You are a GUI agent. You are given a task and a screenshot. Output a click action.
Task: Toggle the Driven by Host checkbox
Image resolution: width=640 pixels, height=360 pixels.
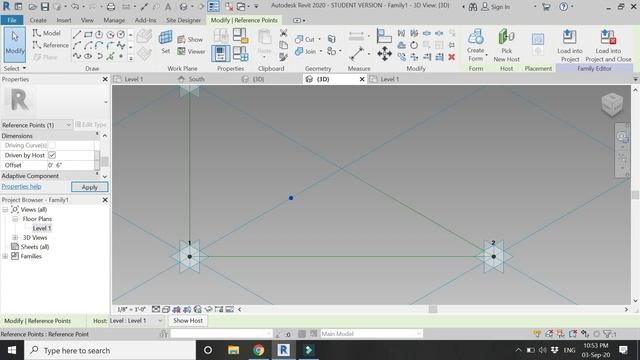pyautogui.click(x=52, y=155)
